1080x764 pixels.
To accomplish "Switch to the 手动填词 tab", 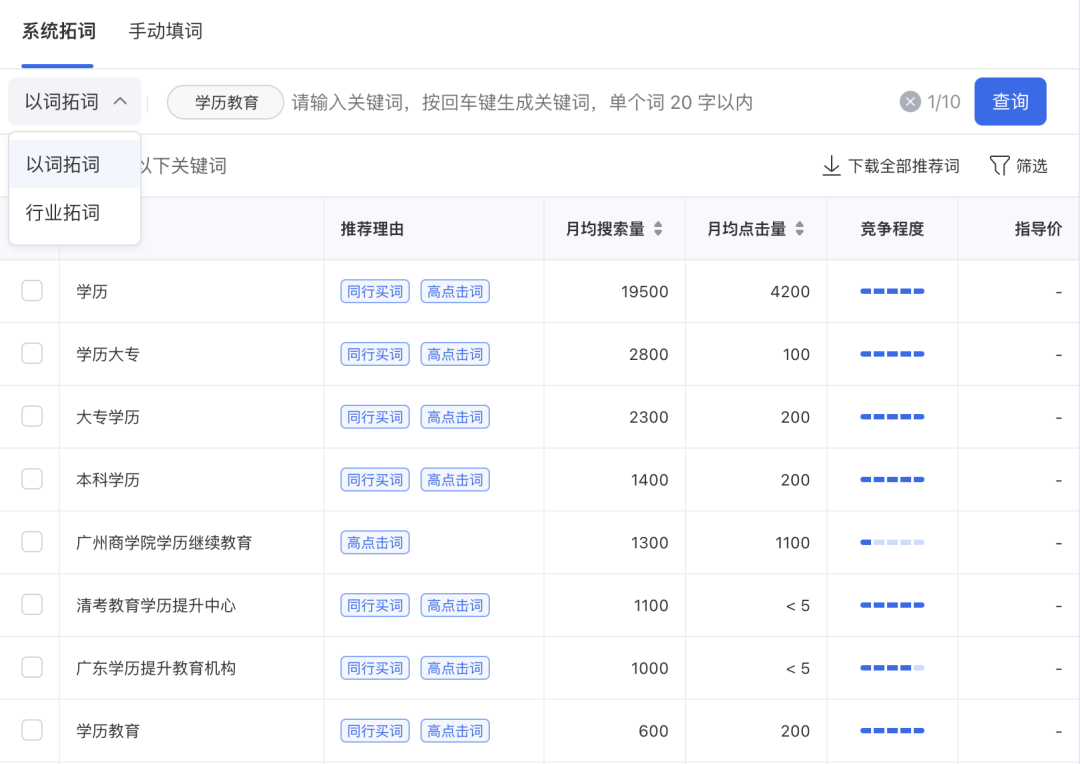I will pos(164,31).
